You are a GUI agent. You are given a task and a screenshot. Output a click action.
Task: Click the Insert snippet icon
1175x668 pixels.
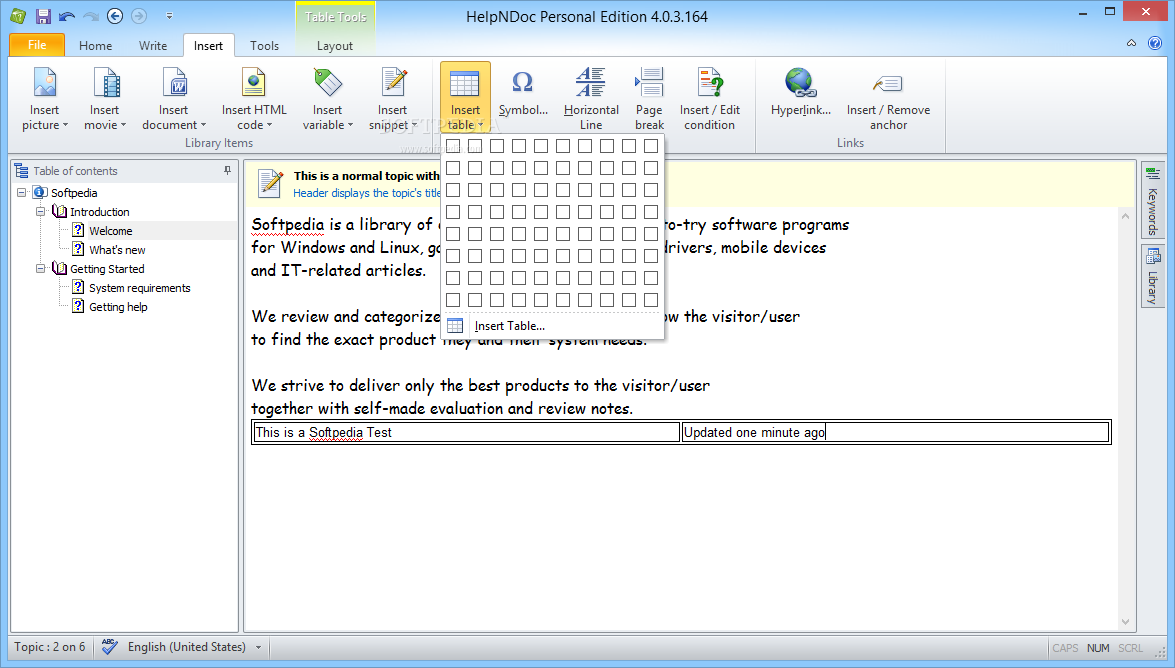pyautogui.click(x=393, y=82)
